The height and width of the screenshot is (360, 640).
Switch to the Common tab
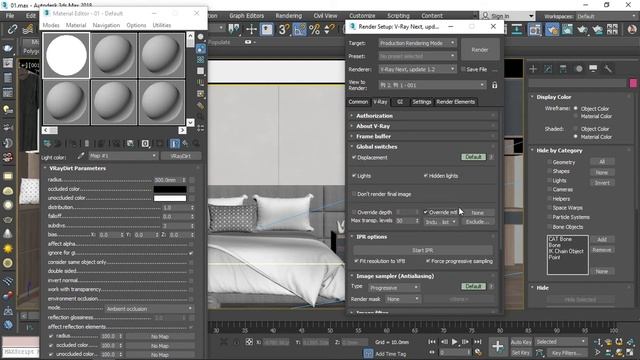[358, 102]
